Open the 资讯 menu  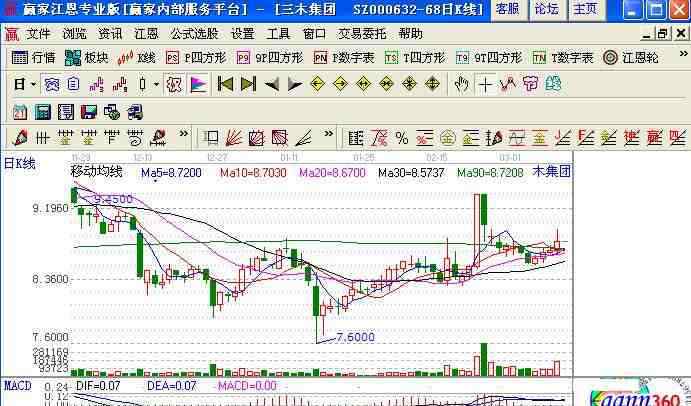[x=110, y=34]
